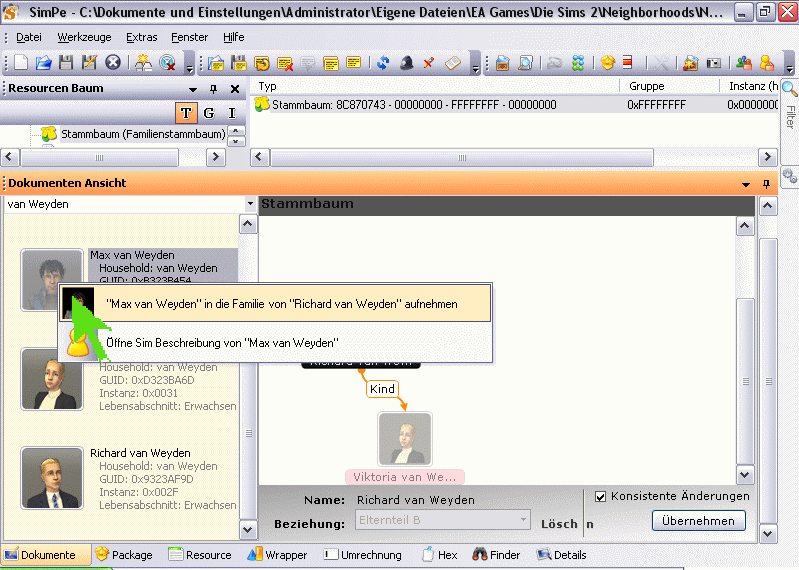799x570 pixels.
Task: Choose add Max van Weyden to Richard's family
Action: [281, 304]
